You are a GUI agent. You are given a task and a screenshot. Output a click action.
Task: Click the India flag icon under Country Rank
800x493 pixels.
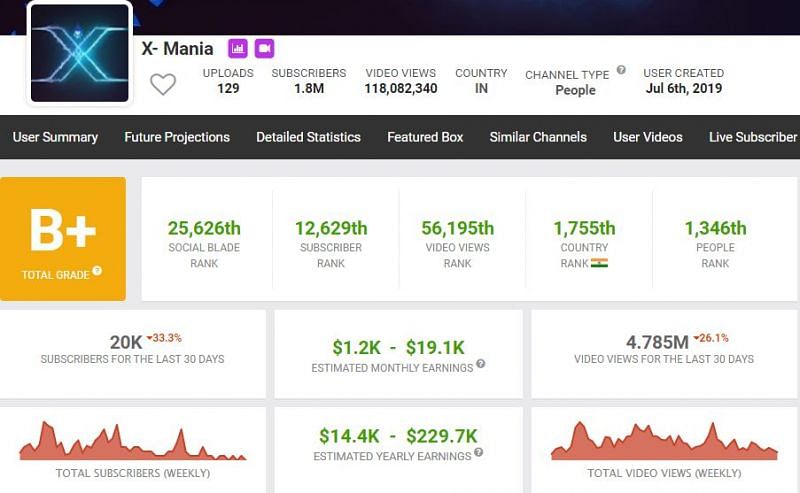[x=600, y=263]
